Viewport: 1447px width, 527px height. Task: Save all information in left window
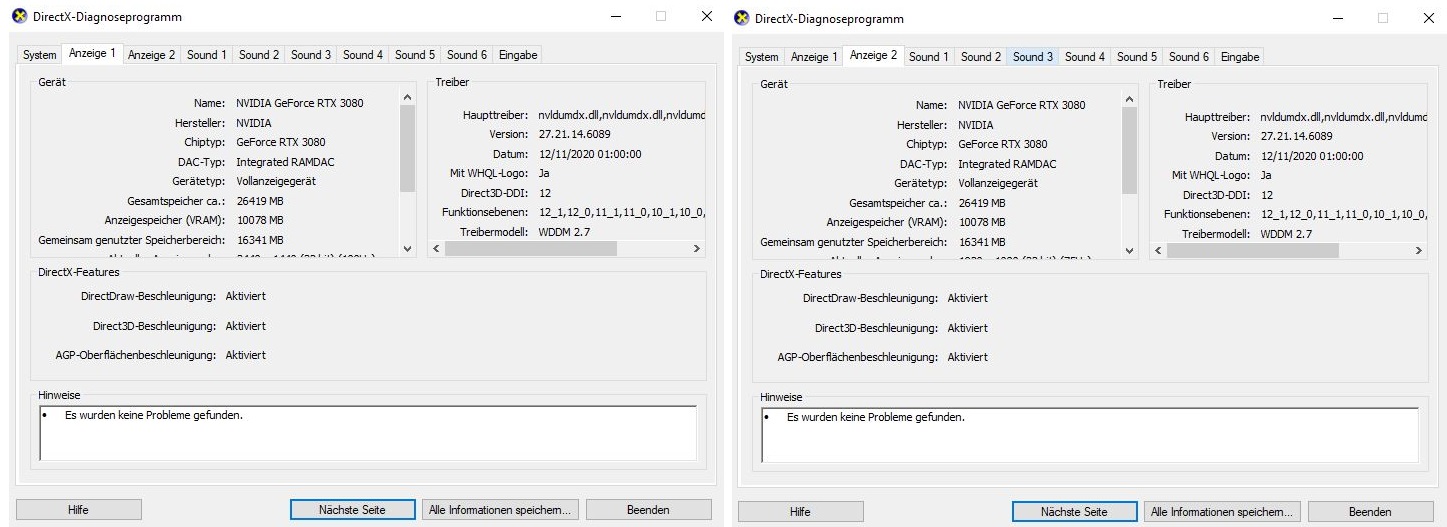(x=500, y=510)
